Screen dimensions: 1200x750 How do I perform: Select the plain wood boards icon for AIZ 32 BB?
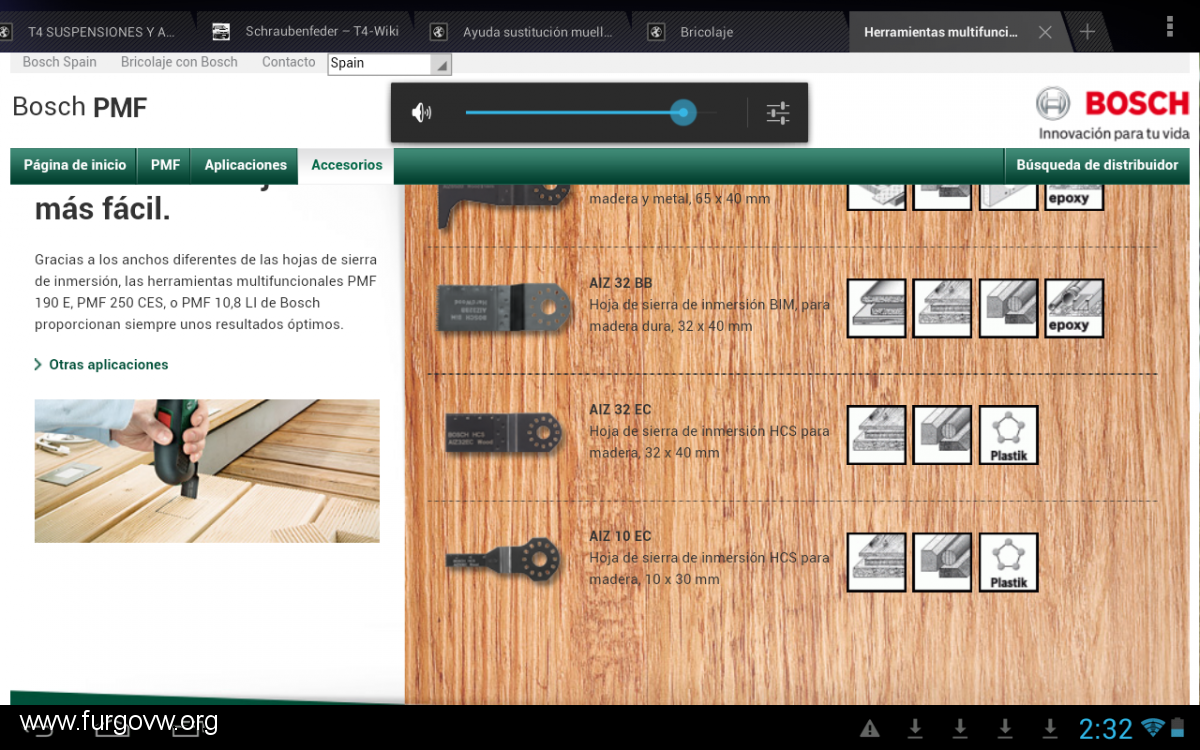coord(877,308)
